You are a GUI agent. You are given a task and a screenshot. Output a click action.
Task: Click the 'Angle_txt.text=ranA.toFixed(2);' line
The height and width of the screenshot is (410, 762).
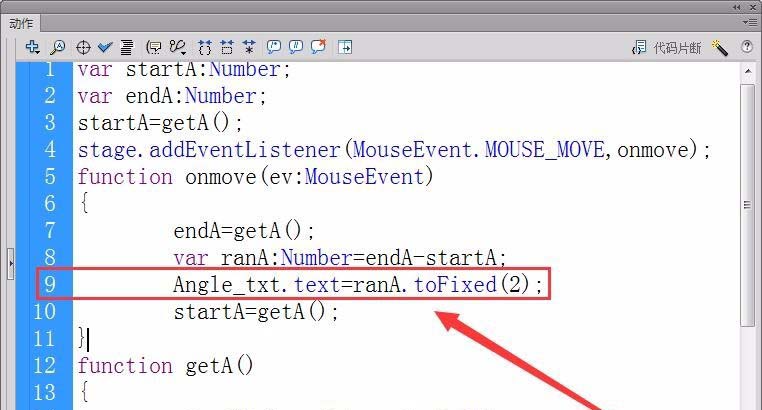[x=358, y=285]
